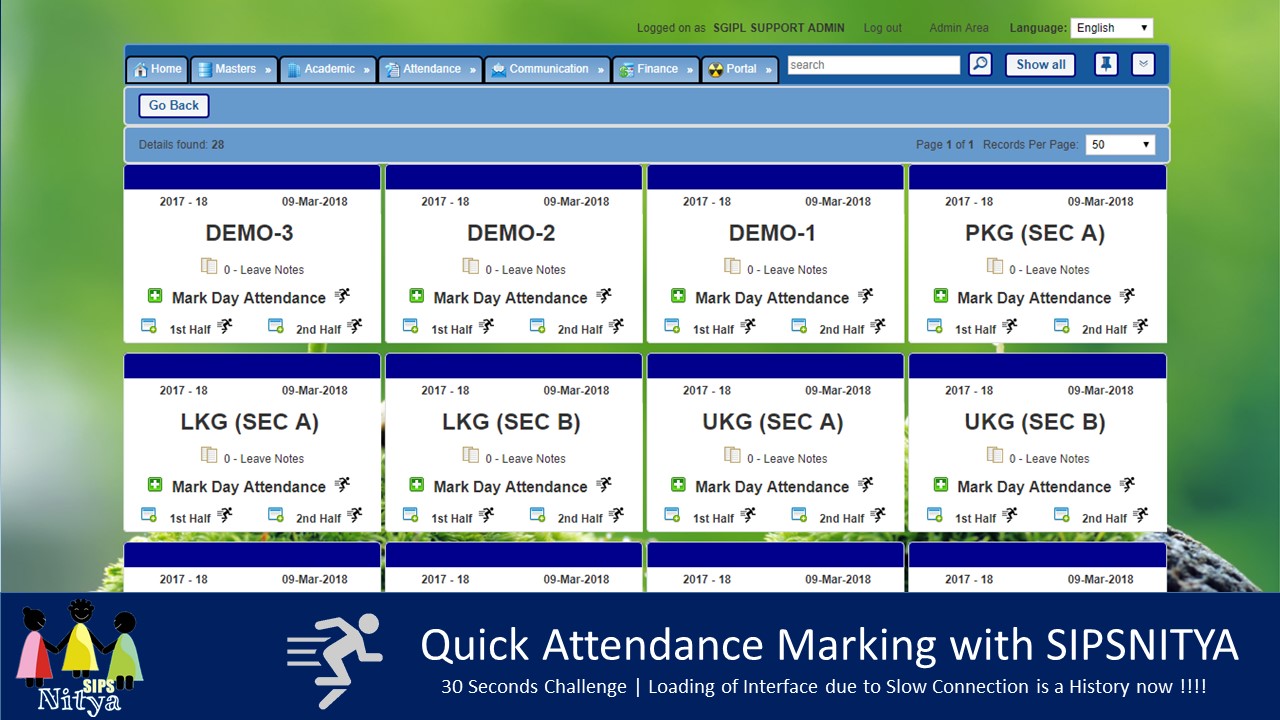
Task: Click Mark Day Attendance on LKG (SEC A) card
Action: 248,487
